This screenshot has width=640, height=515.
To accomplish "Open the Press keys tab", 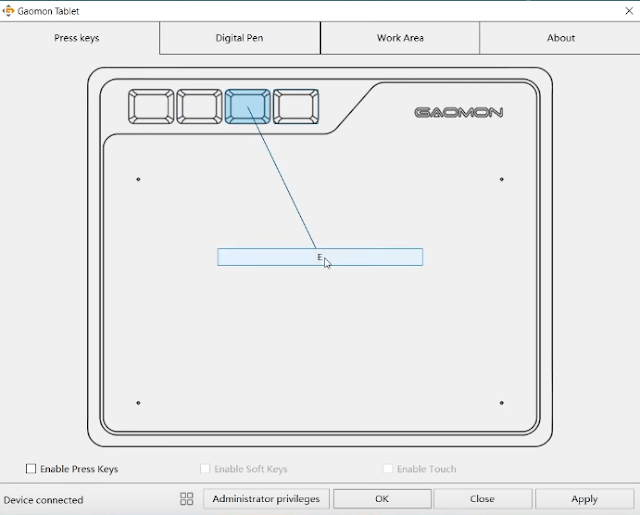I will pyautogui.click(x=77, y=38).
